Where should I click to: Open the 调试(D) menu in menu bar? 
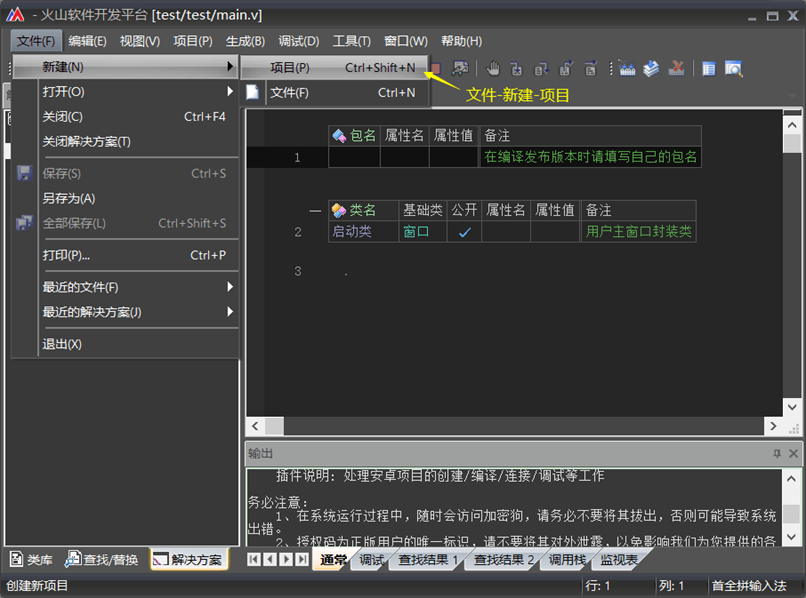[x=298, y=41]
